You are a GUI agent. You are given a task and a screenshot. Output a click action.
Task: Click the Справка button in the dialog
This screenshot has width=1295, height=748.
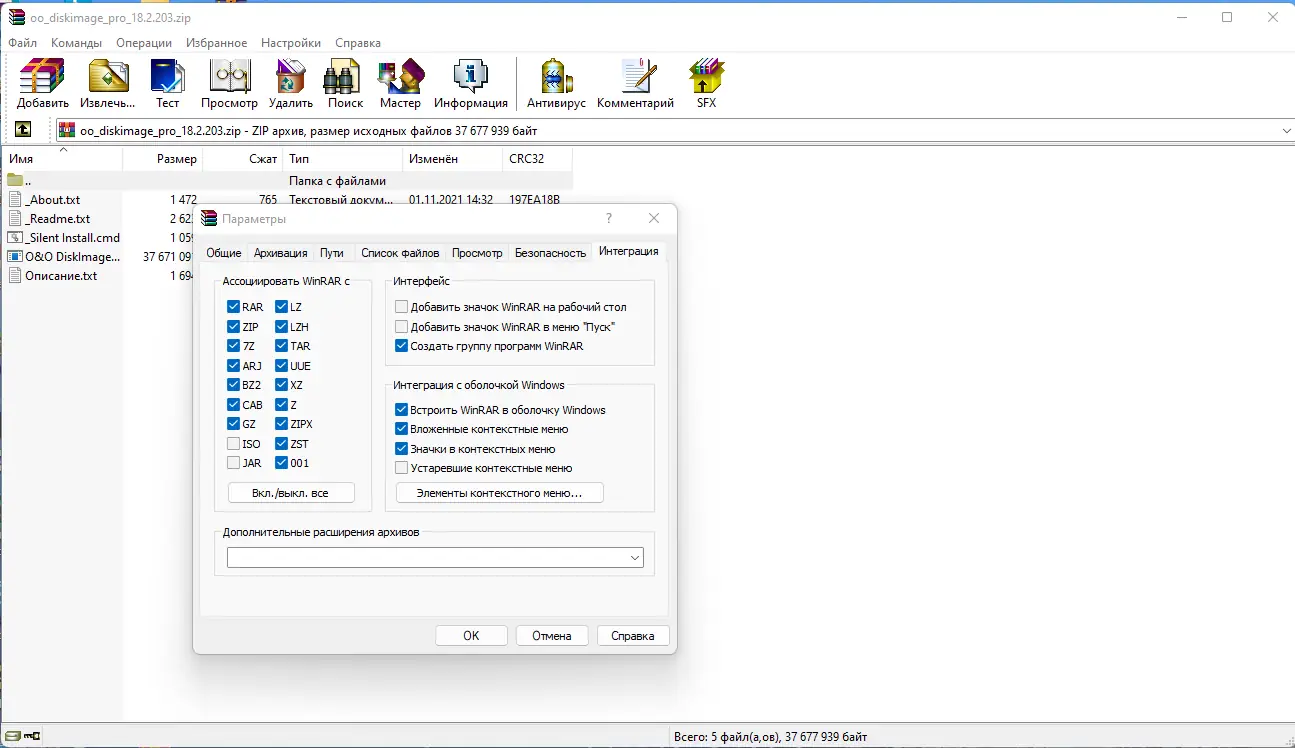[x=633, y=636]
